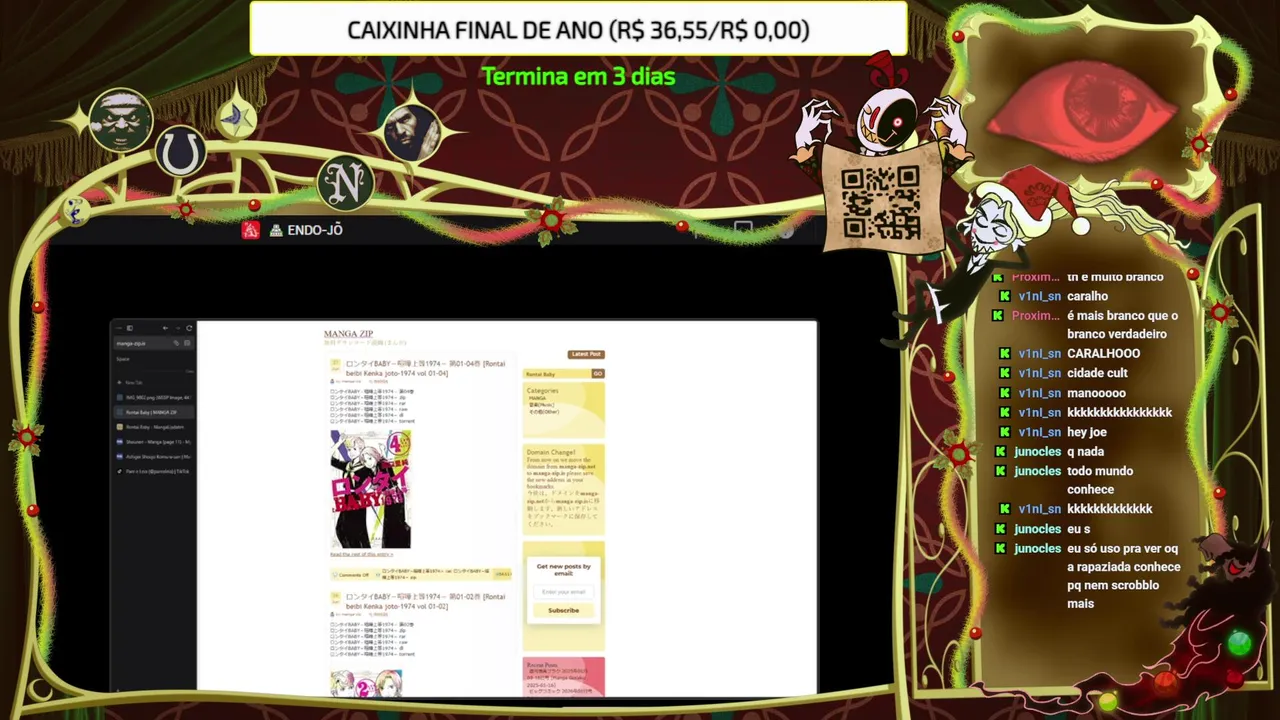Toggle the browser sidebar panel icon

[x=129, y=328]
